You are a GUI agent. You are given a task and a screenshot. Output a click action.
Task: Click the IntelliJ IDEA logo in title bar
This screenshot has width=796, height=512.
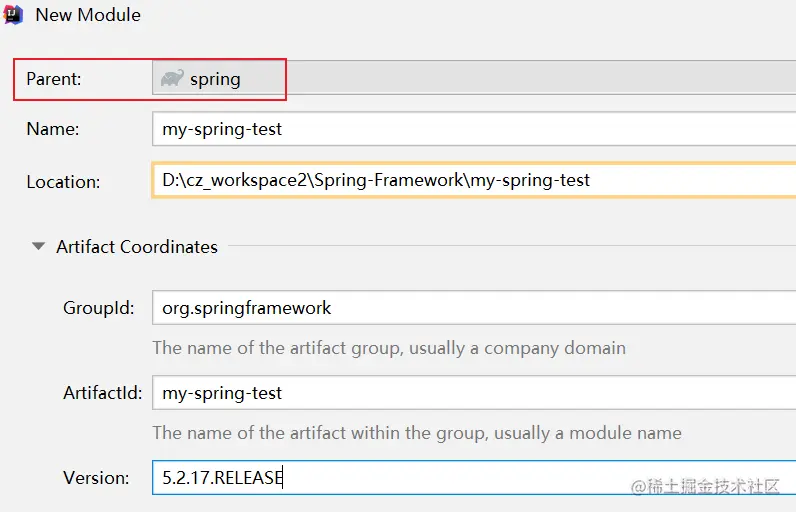pos(14,14)
